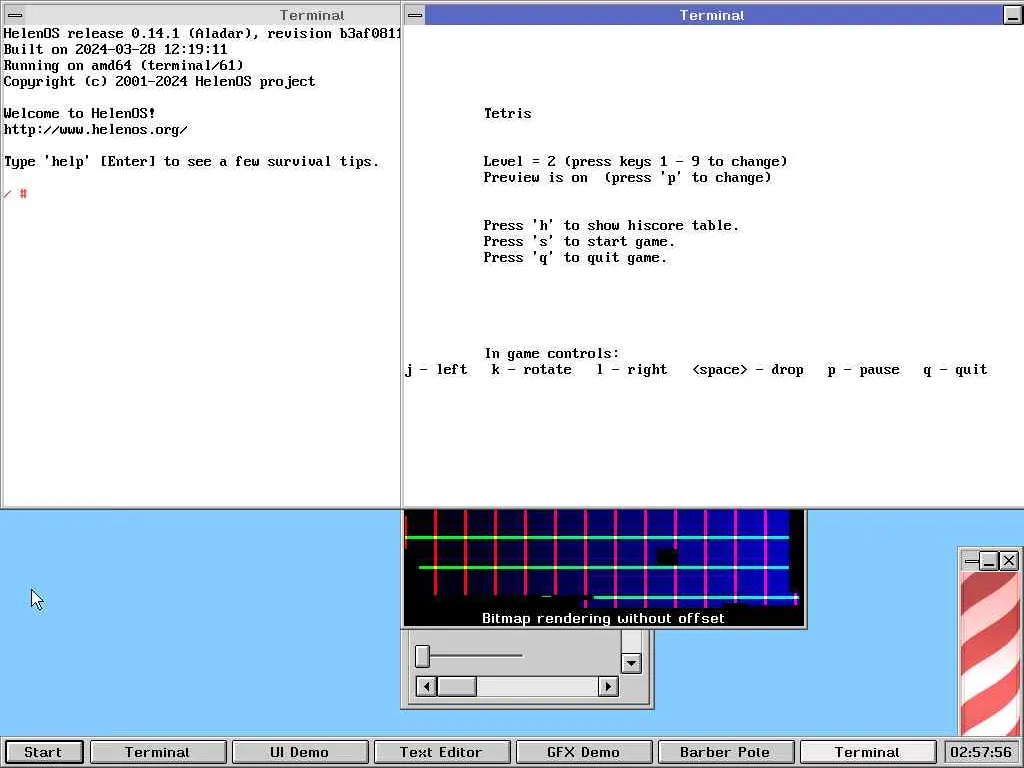Select GFX Demo in the taskbar
Viewport: 1024px width, 768px height.
583,752
